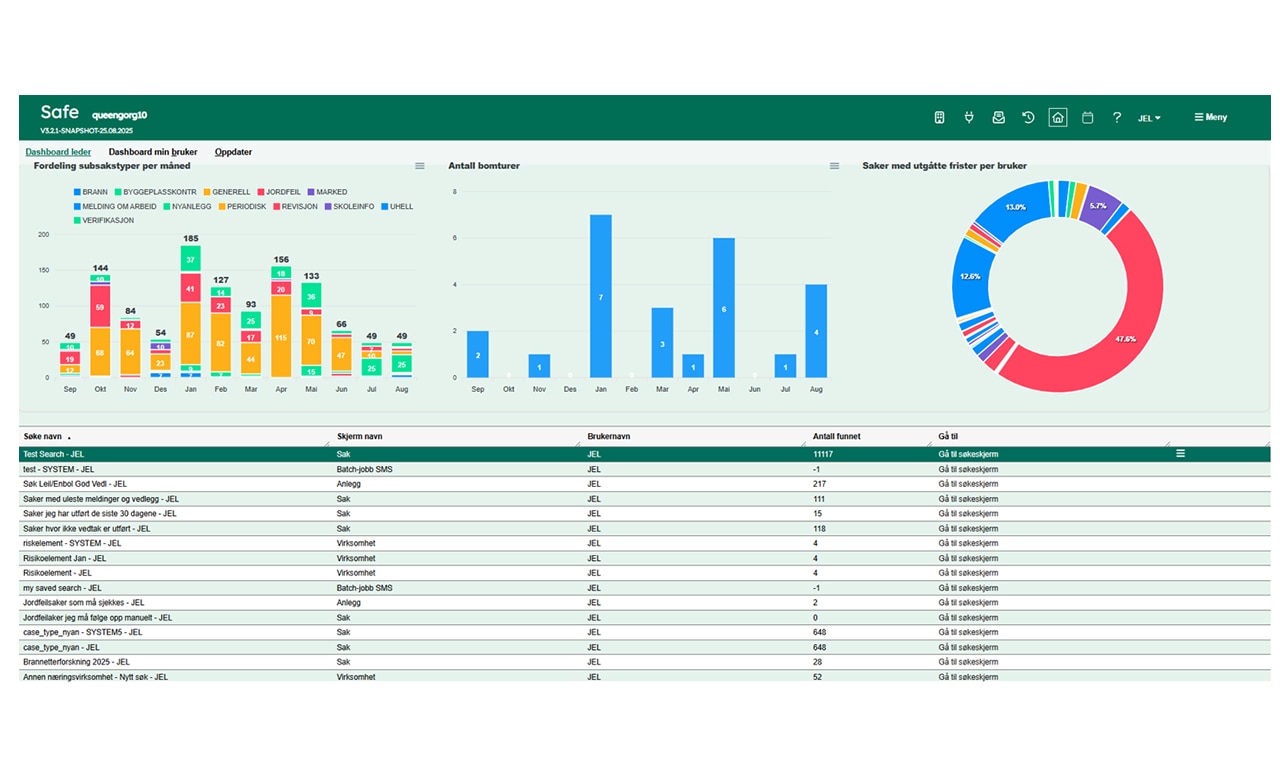
Task: Open the inbox tray icon
Action: pyautogui.click(x=998, y=118)
